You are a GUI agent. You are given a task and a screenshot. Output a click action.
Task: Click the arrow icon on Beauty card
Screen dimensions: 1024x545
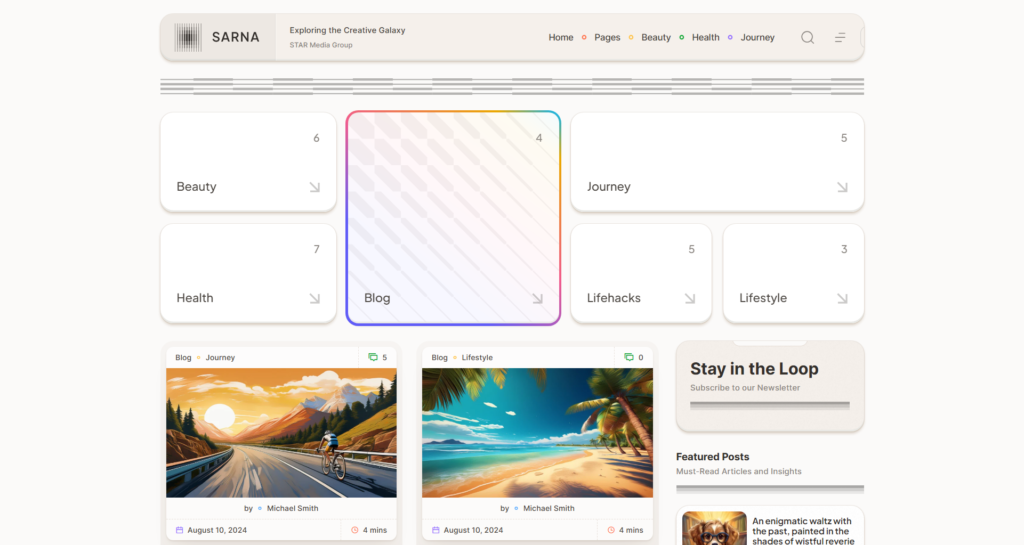click(315, 187)
